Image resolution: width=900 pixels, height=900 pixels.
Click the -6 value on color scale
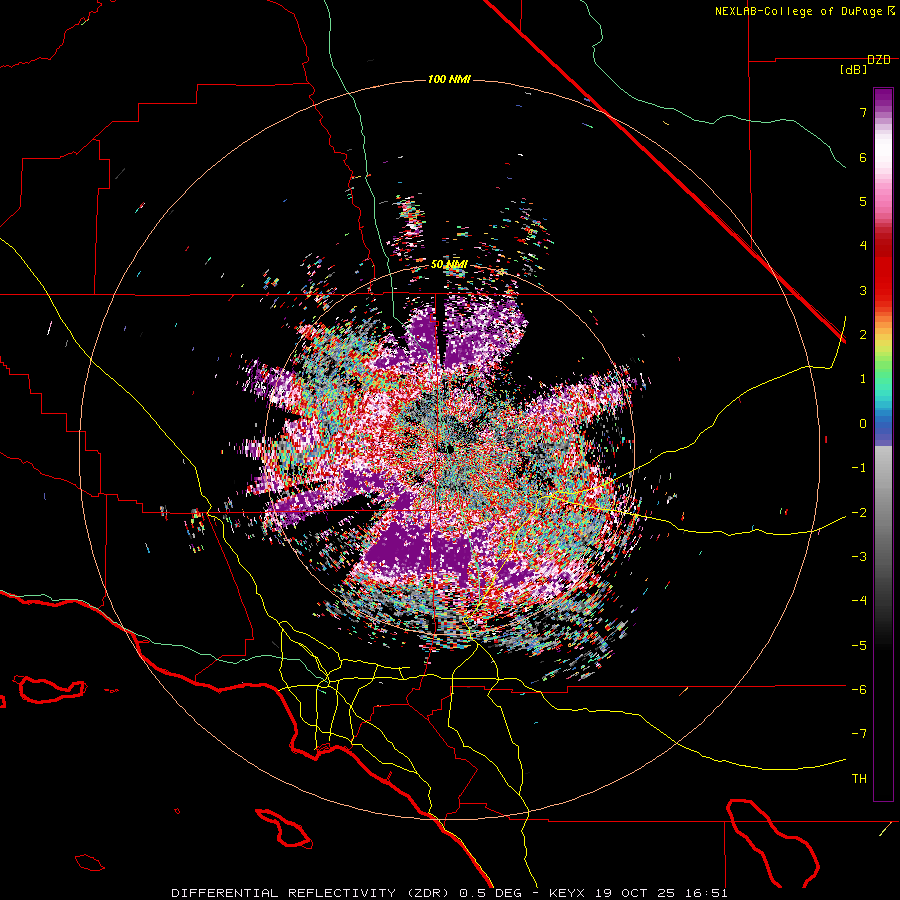[859, 689]
